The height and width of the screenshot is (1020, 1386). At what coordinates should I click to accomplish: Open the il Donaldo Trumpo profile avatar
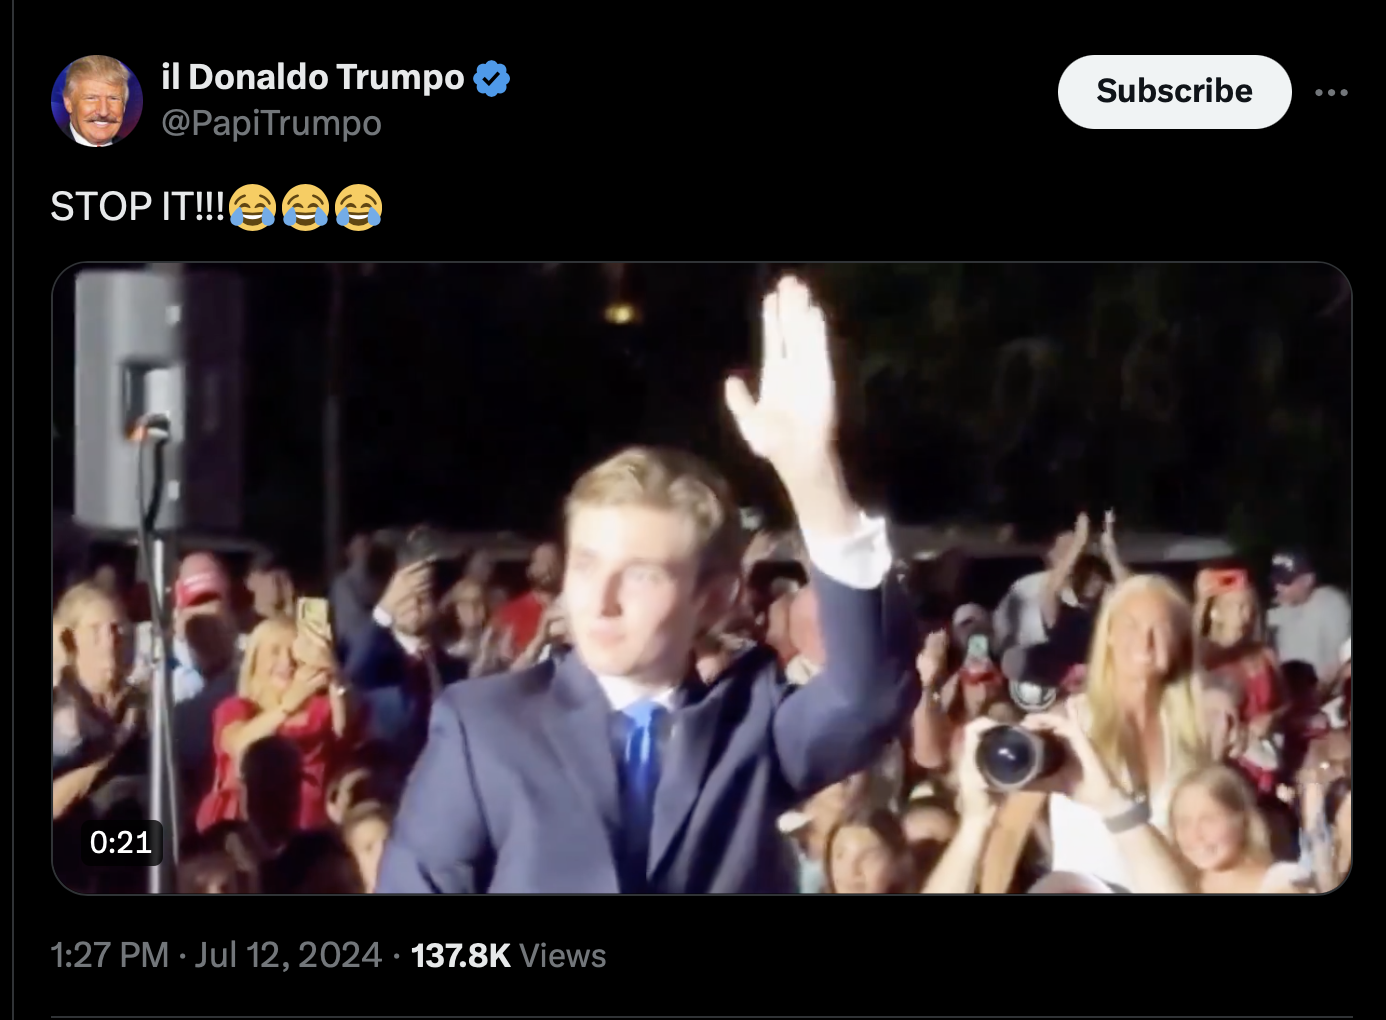click(97, 101)
